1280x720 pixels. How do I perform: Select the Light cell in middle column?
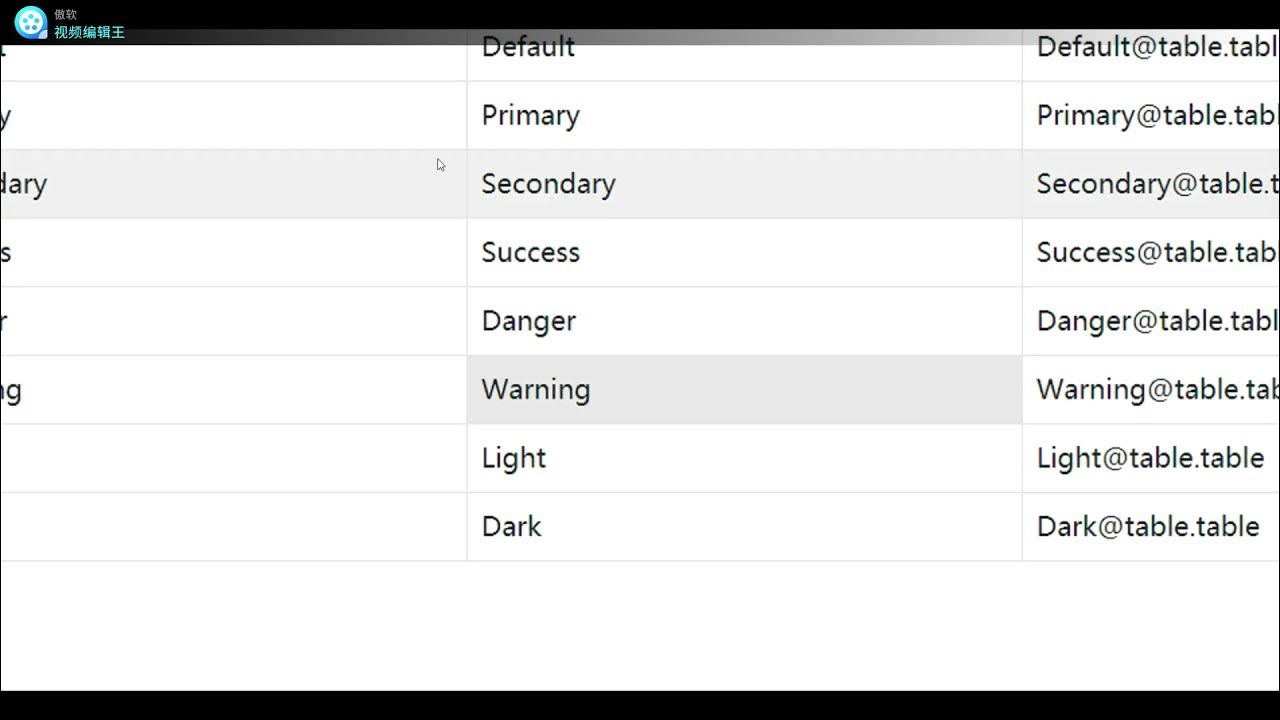pos(744,458)
